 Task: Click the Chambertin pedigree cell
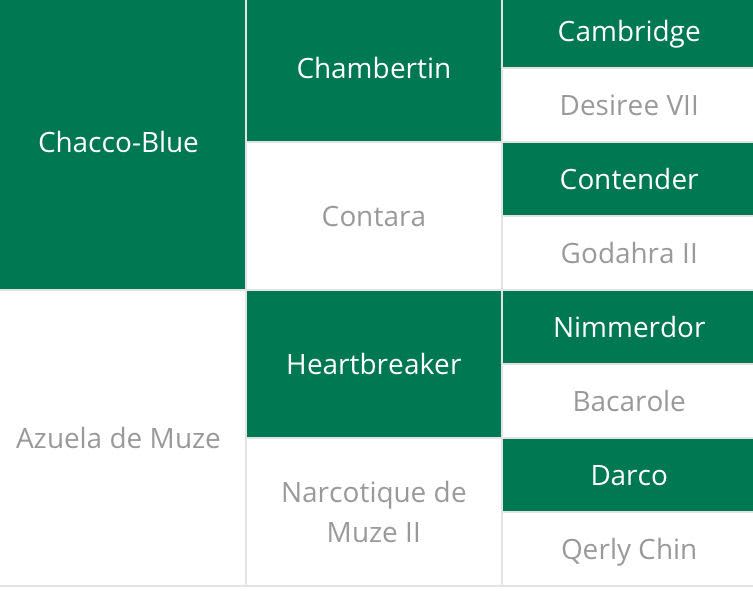click(373, 68)
